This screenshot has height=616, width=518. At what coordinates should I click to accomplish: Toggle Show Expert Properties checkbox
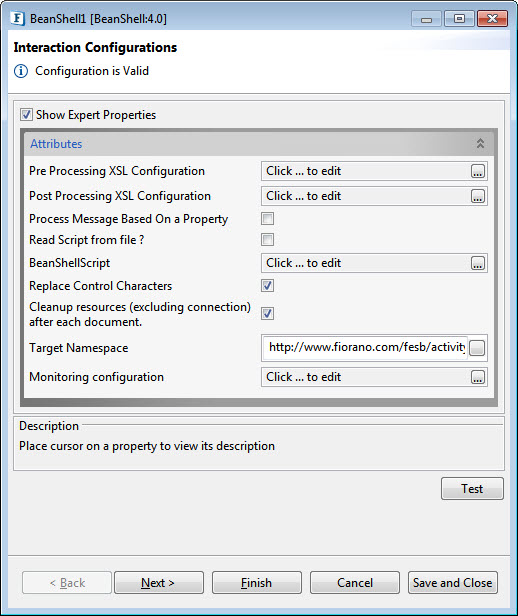tap(26, 115)
